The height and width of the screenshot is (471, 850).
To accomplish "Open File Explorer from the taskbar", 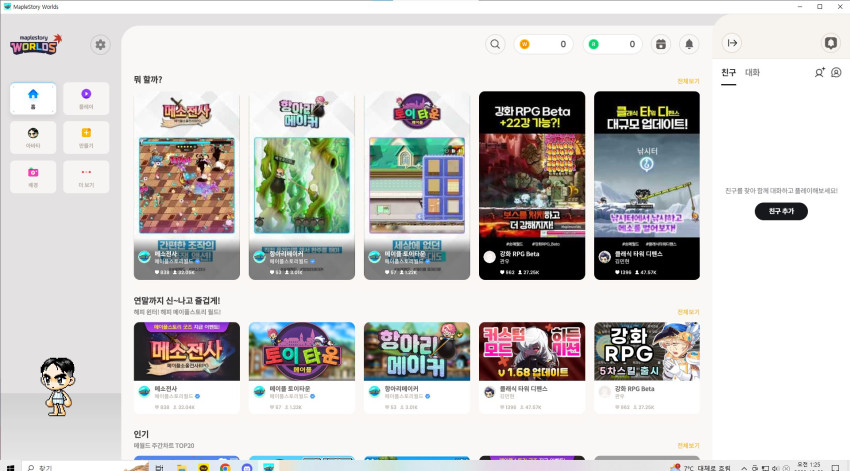I will tap(182, 467).
